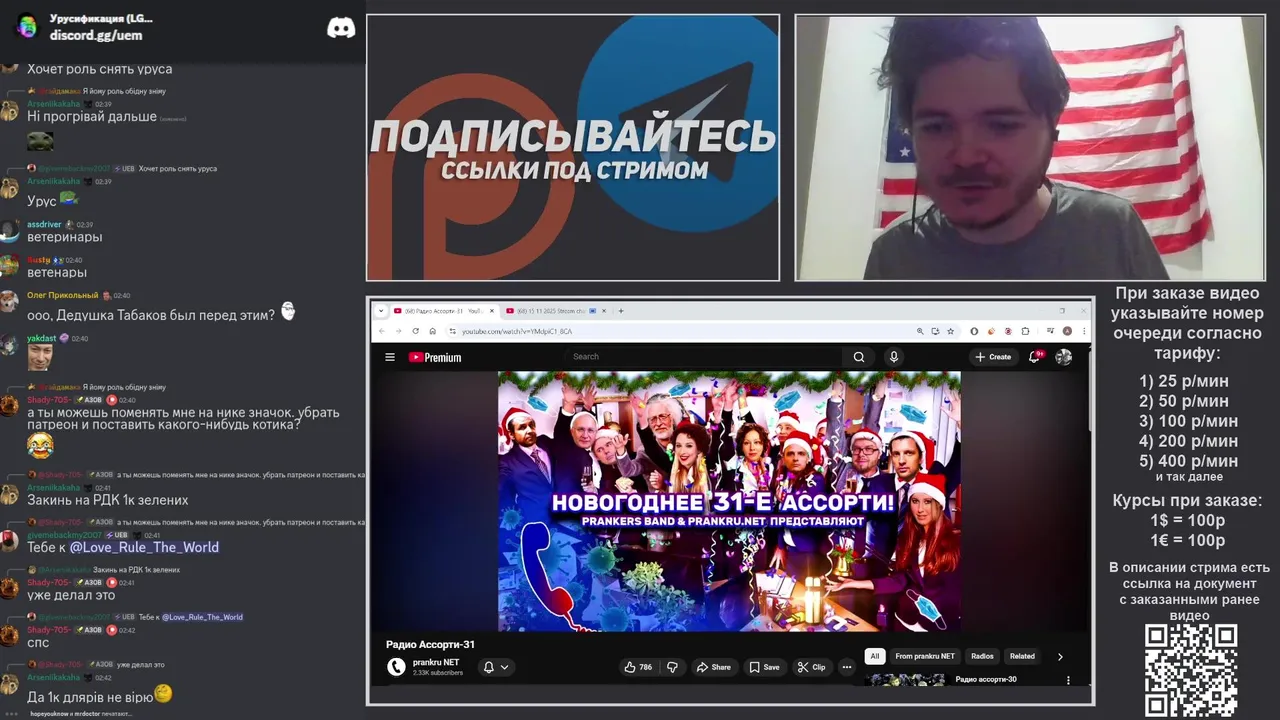Click the browser address bar URL
The image size is (1280, 720).
[517, 331]
